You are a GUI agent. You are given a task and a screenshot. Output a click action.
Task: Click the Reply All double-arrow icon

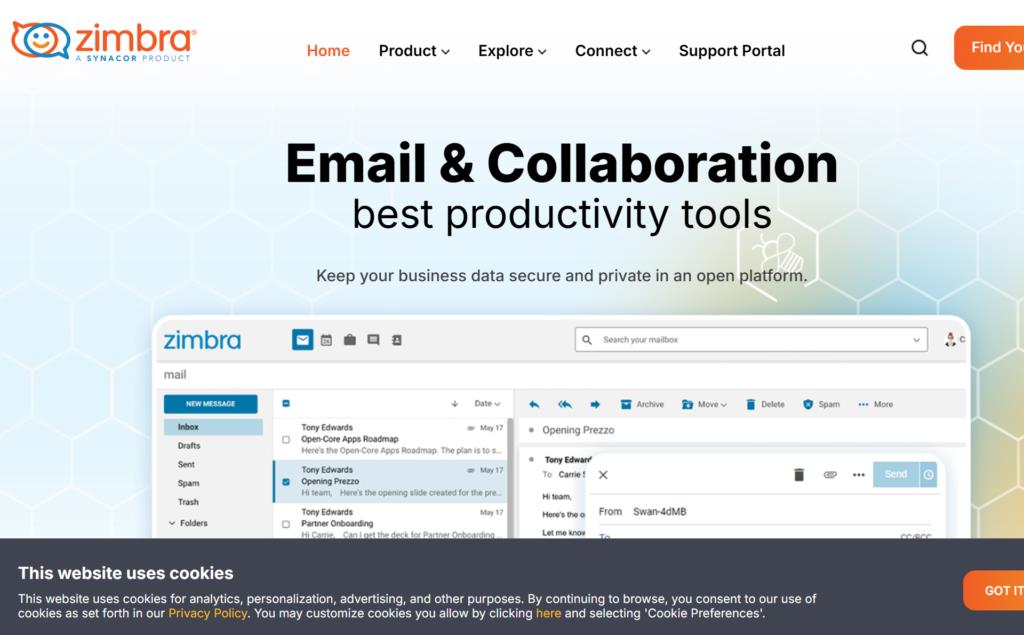point(565,404)
